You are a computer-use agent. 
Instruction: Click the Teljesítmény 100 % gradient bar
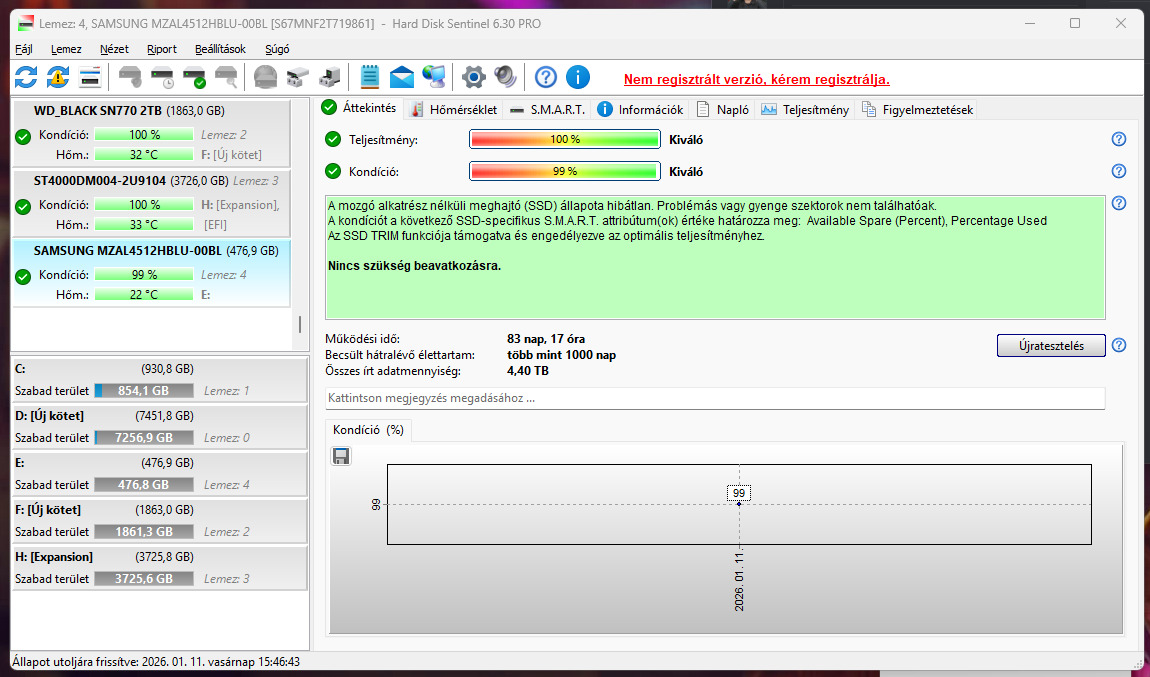565,139
